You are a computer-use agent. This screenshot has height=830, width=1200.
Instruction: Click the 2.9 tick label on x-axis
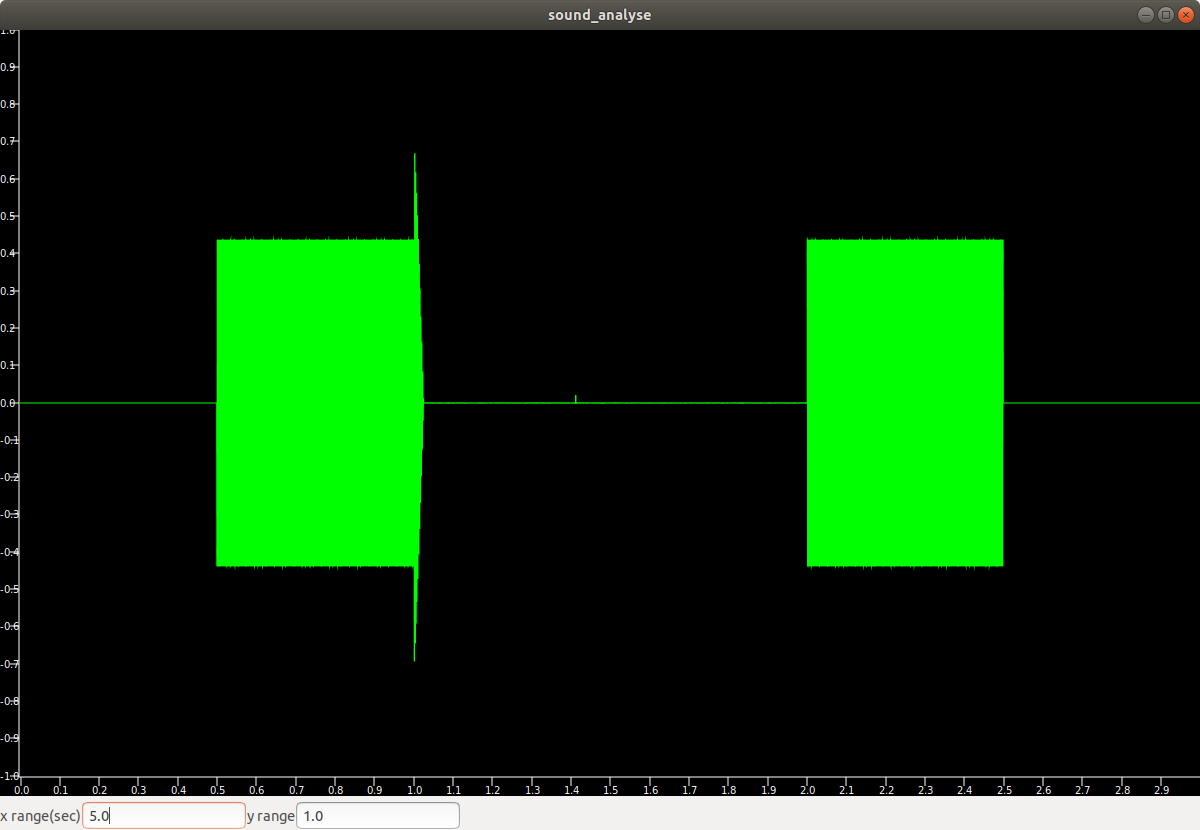pyautogui.click(x=1162, y=790)
